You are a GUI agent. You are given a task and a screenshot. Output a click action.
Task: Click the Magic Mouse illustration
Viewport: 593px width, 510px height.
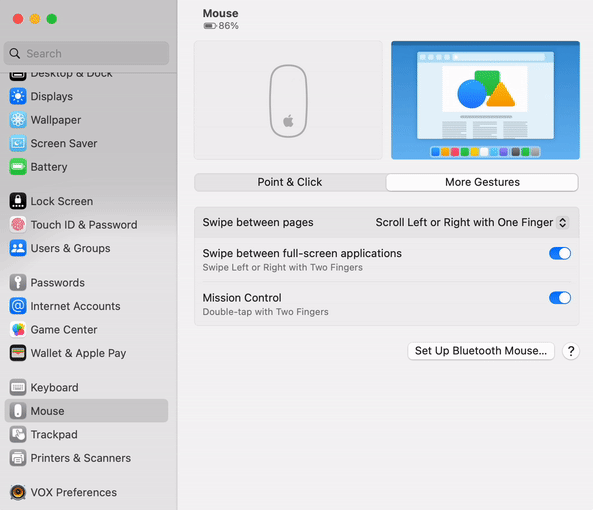[288, 101]
